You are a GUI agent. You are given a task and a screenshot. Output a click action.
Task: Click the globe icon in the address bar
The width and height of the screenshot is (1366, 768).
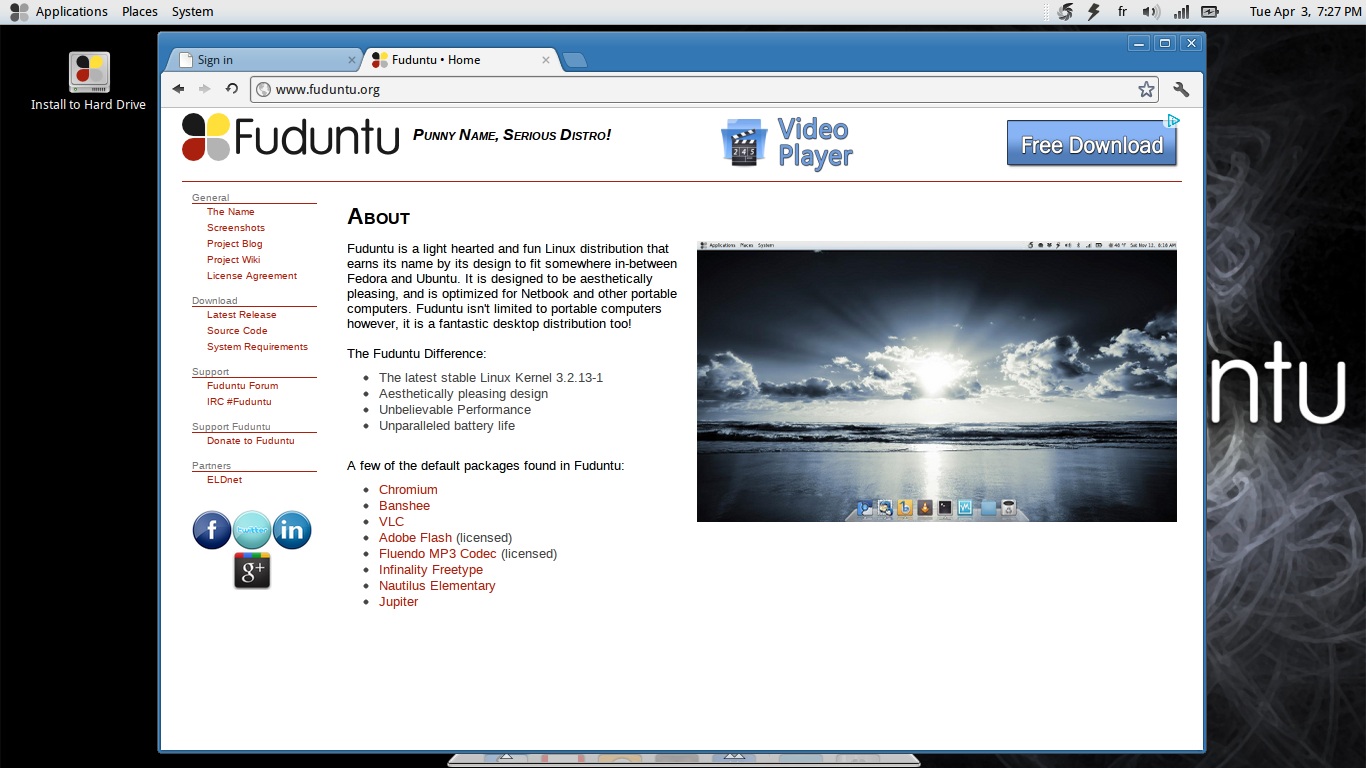264,89
